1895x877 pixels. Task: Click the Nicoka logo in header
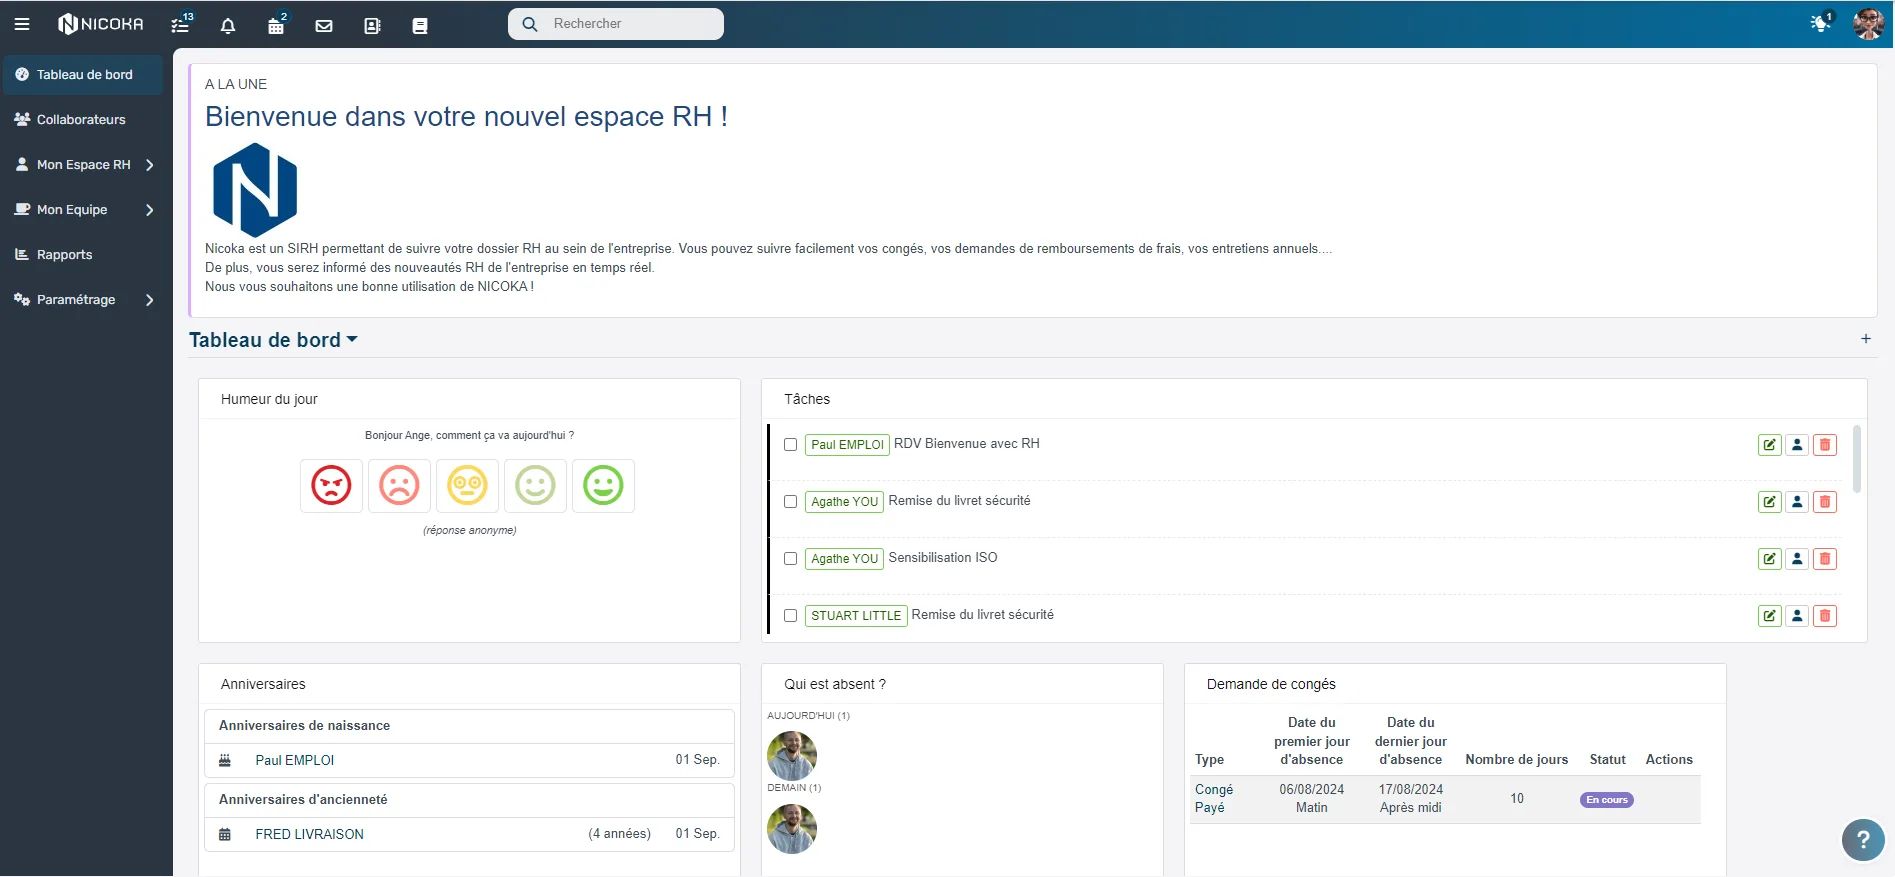(x=101, y=24)
